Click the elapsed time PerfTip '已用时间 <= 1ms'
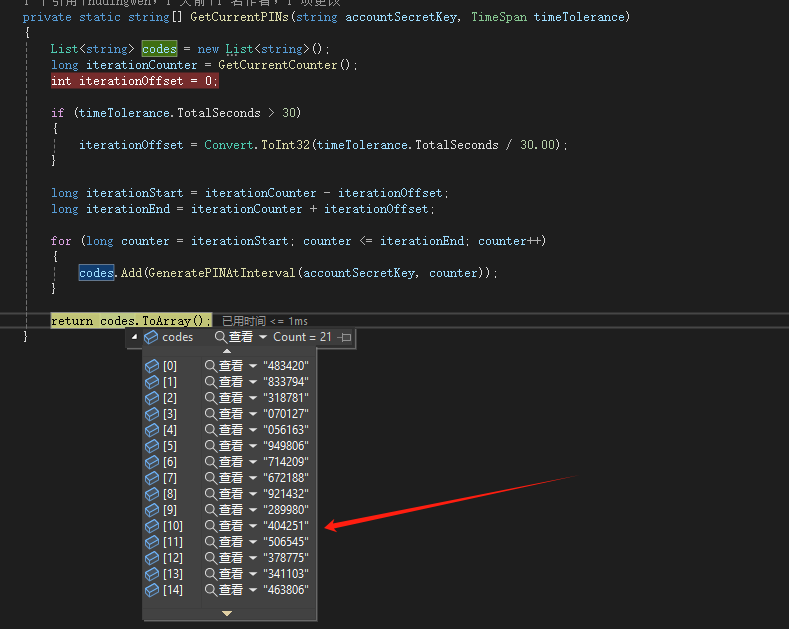This screenshot has height=629, width=789. (265, 321)
